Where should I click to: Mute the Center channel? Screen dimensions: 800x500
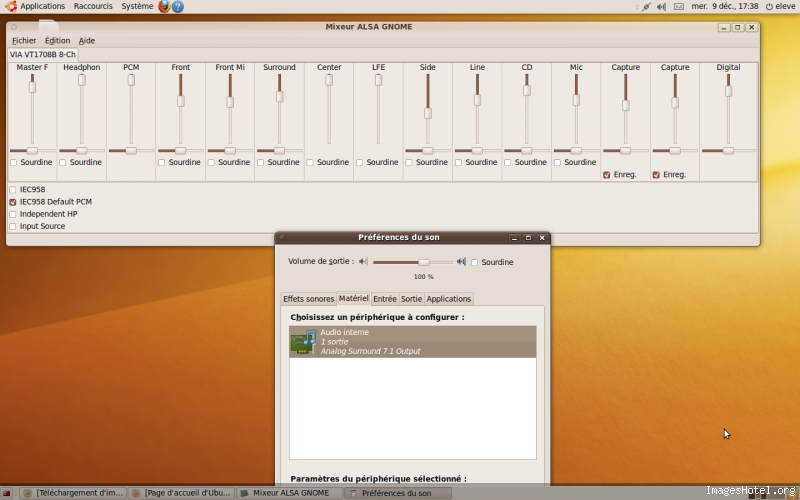(x=310, y=162)
